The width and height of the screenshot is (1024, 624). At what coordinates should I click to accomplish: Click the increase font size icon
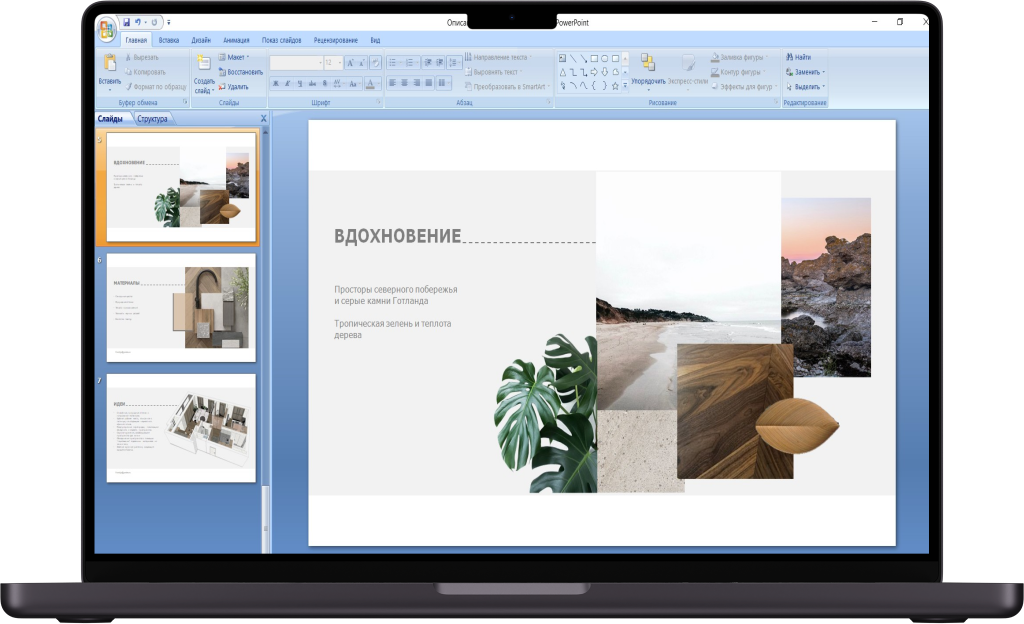click(350, 63)
